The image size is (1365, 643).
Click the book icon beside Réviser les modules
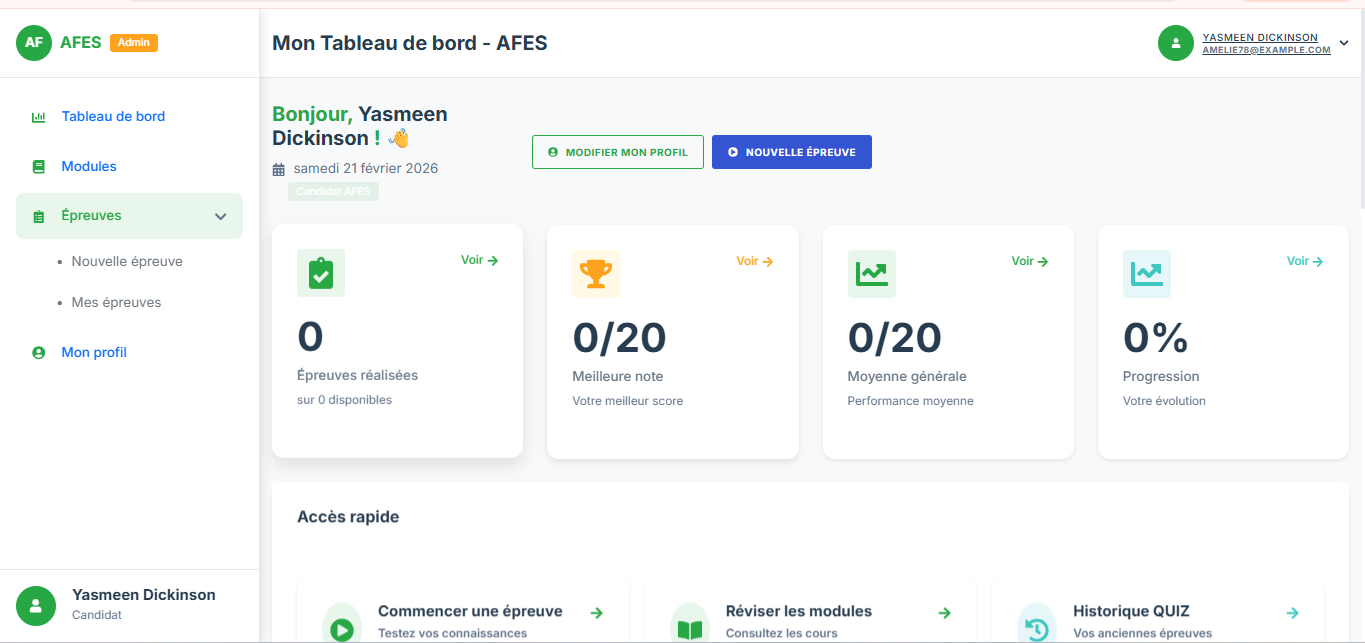point(689,627)
